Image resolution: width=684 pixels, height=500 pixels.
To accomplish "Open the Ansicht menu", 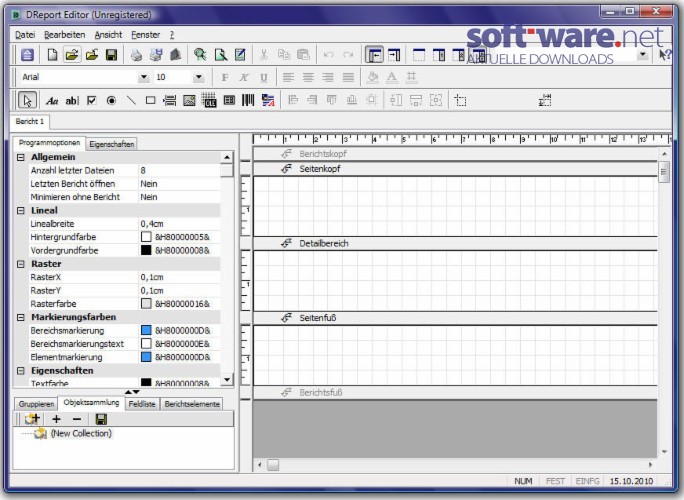I will 108,35.
